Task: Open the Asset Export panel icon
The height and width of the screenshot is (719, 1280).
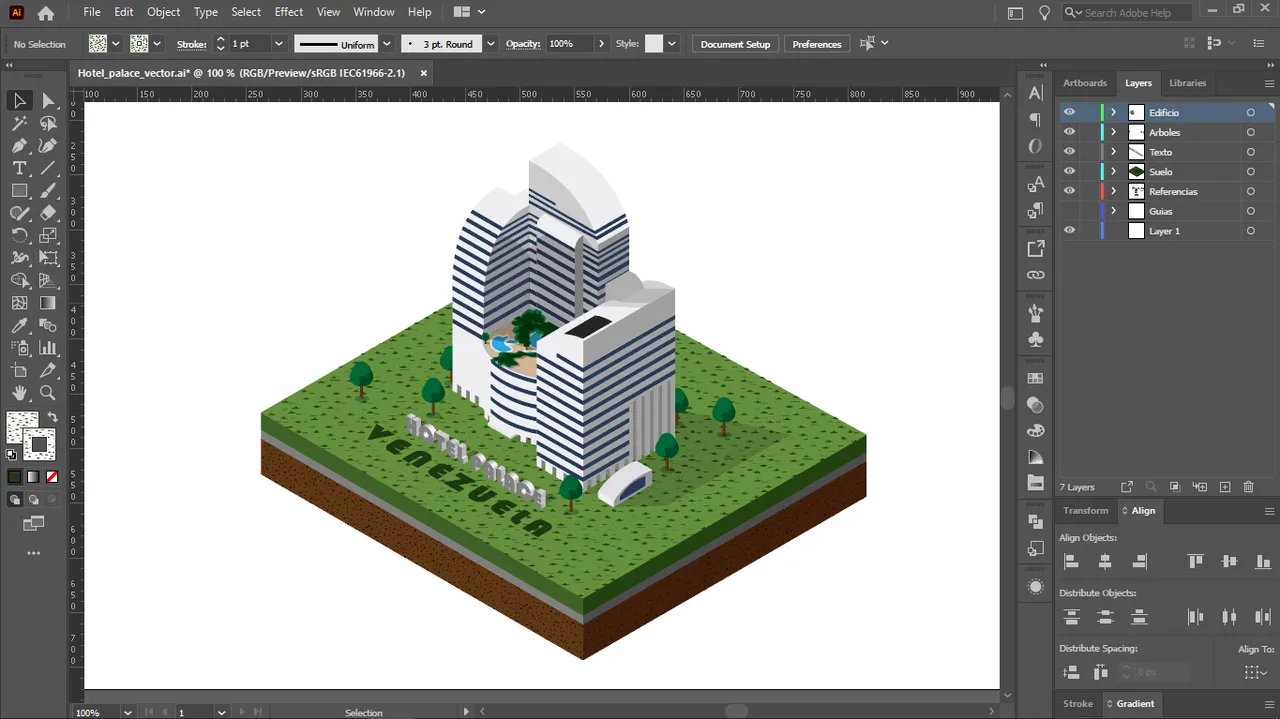Action: [1035, 248]
